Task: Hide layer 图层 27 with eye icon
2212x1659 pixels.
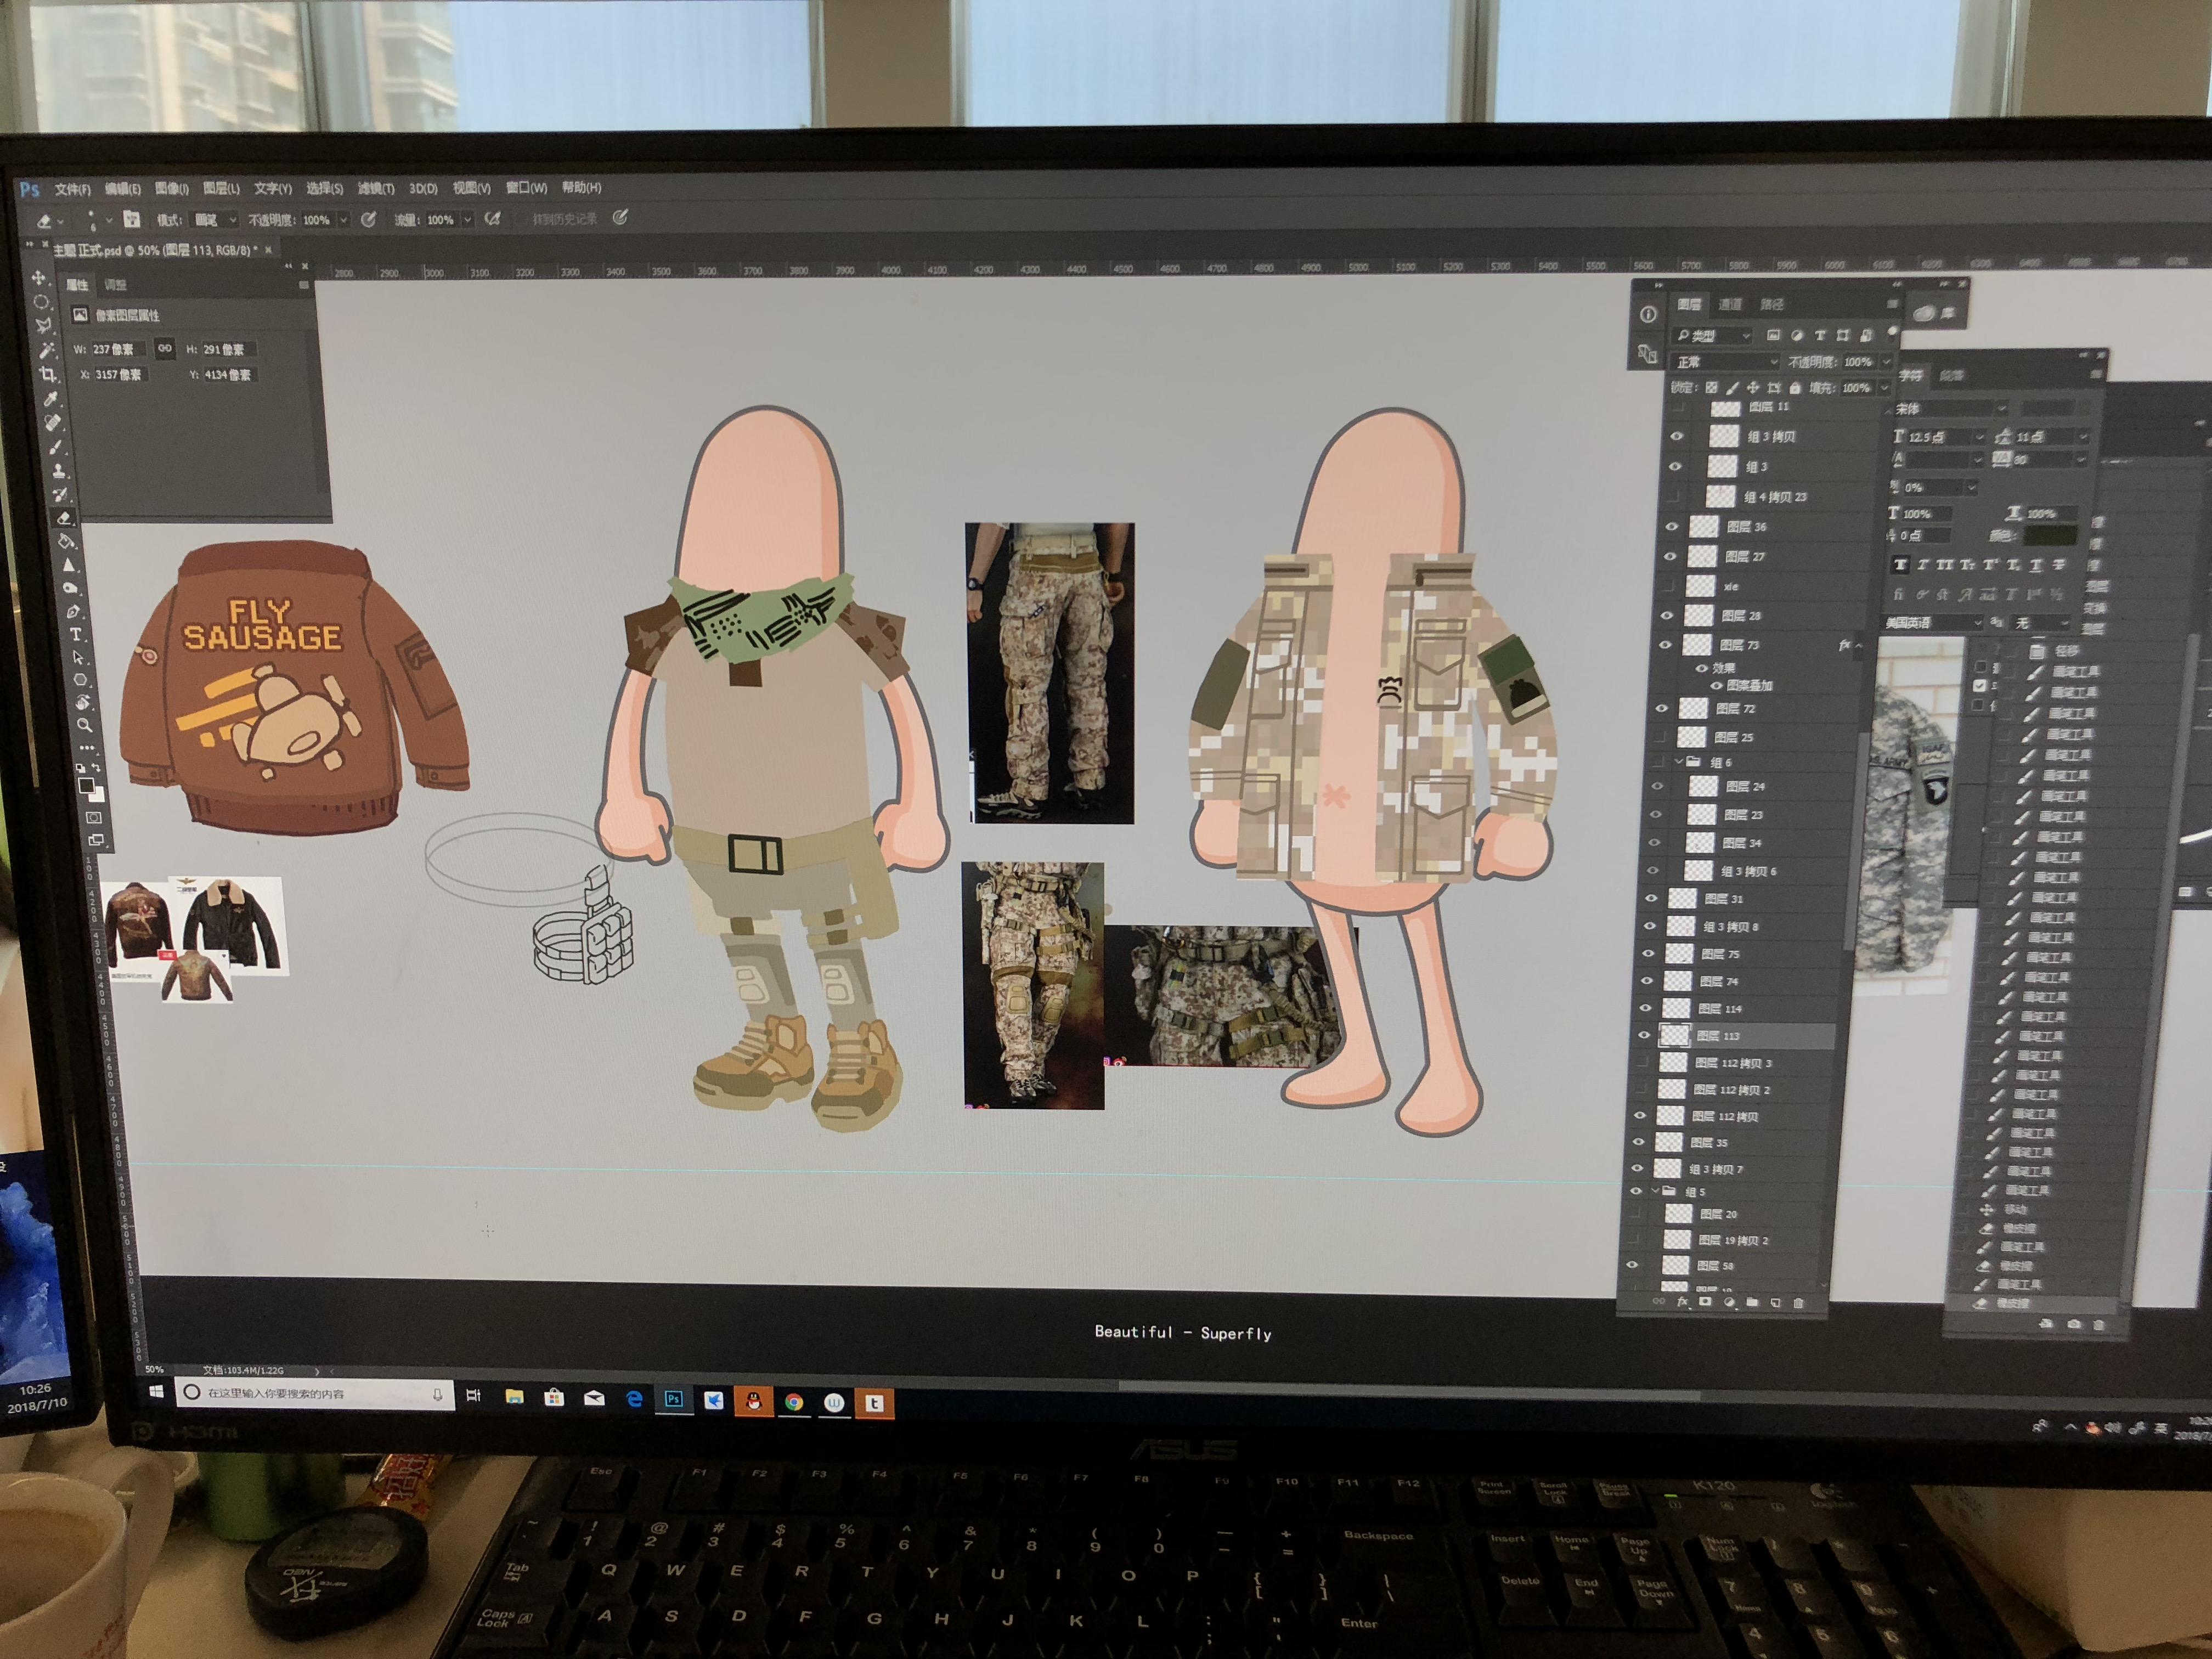Action: coord(1670,556)
